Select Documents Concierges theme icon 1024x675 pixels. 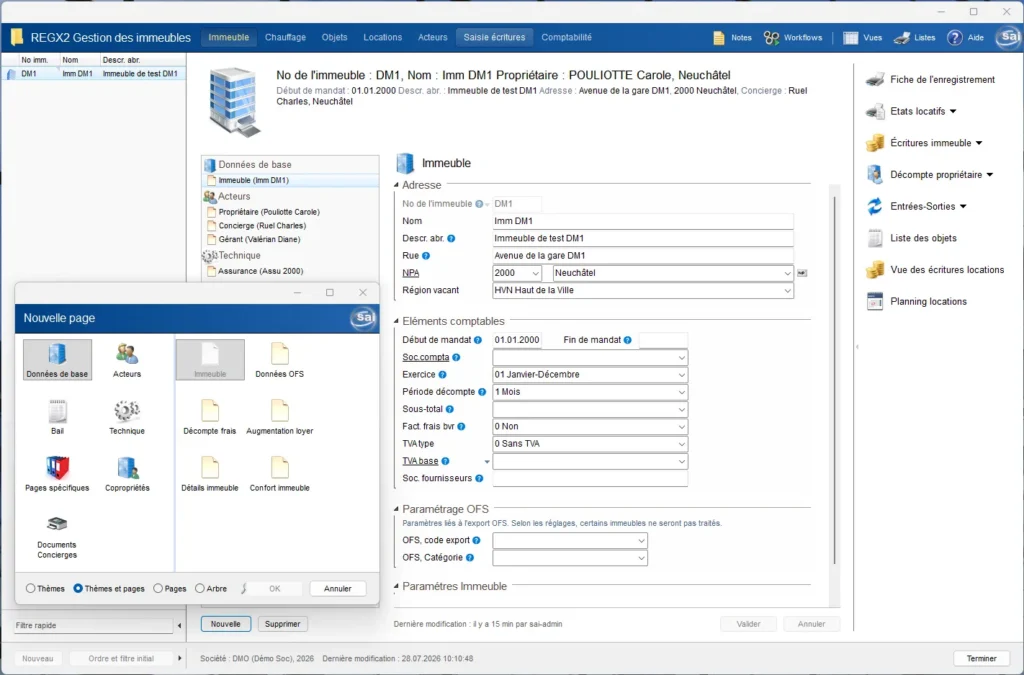[57, 535]
